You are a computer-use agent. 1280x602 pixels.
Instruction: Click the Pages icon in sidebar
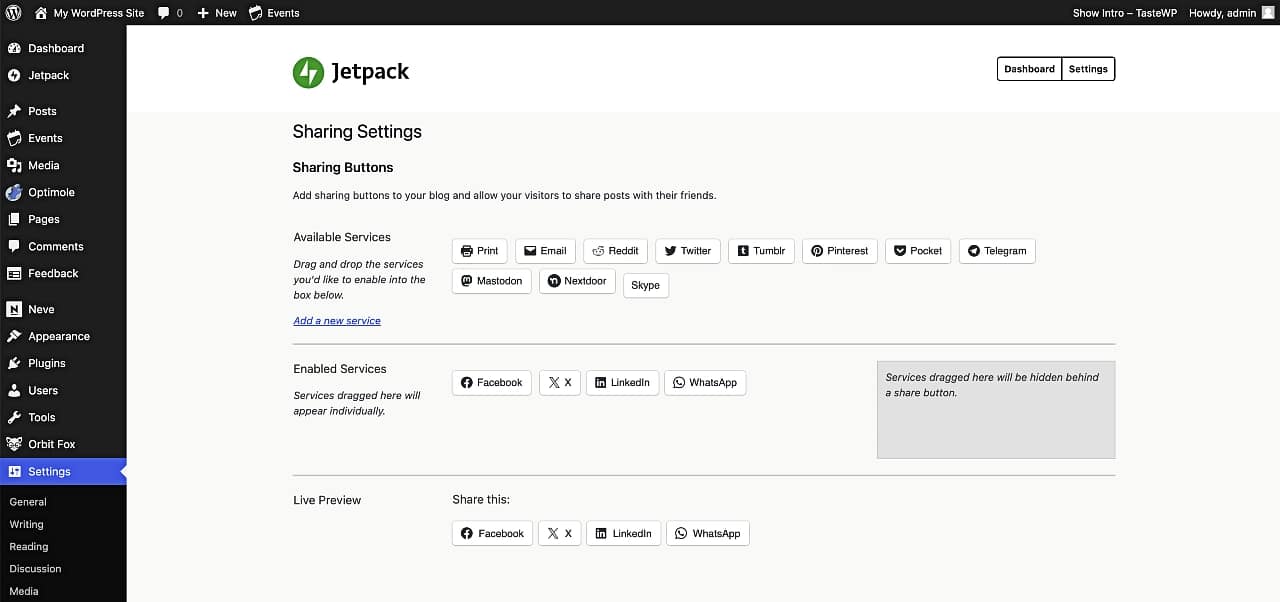click(14, 219)
